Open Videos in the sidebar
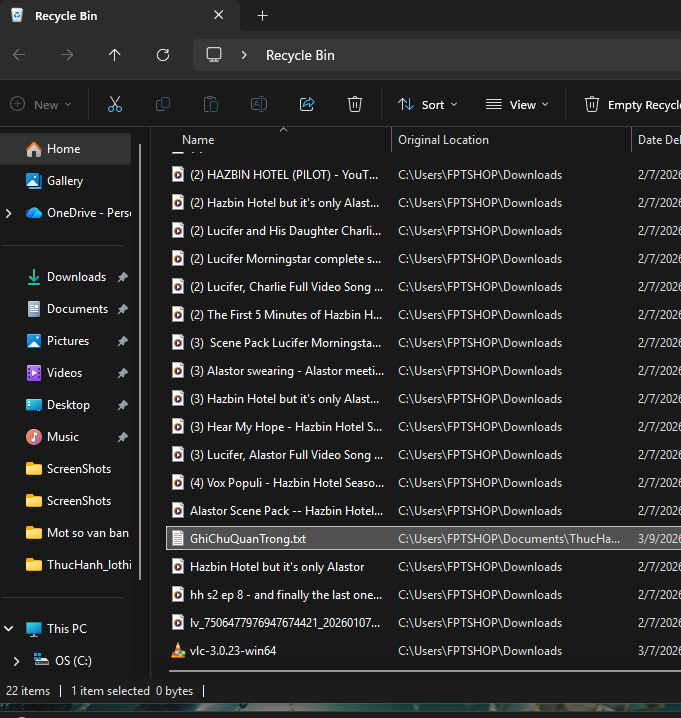 pyautogui.click(x=65, y=373)
